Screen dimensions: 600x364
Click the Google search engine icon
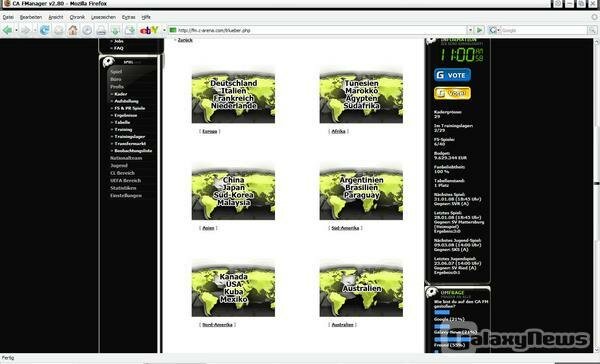pos(492,30)
